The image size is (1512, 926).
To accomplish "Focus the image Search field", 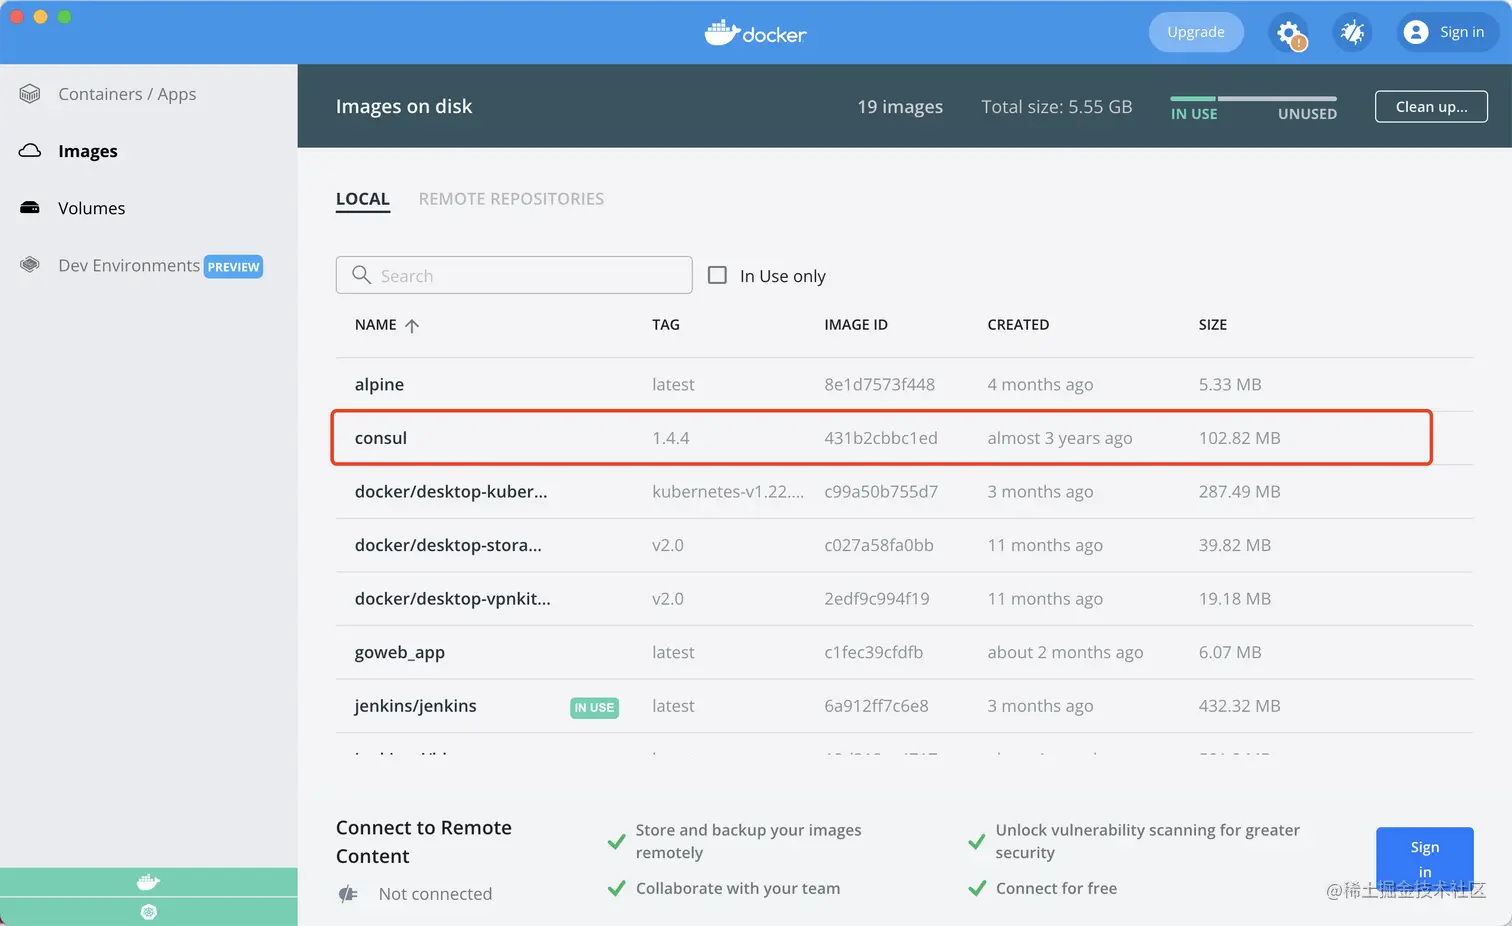I will point(514,275).
